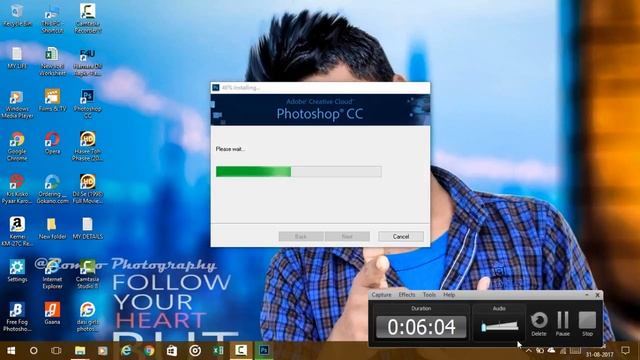This screenshot has width=640, height=360.
Task: Select Free Fog Photoshop shortcut icon
Action: pos(17,317)
